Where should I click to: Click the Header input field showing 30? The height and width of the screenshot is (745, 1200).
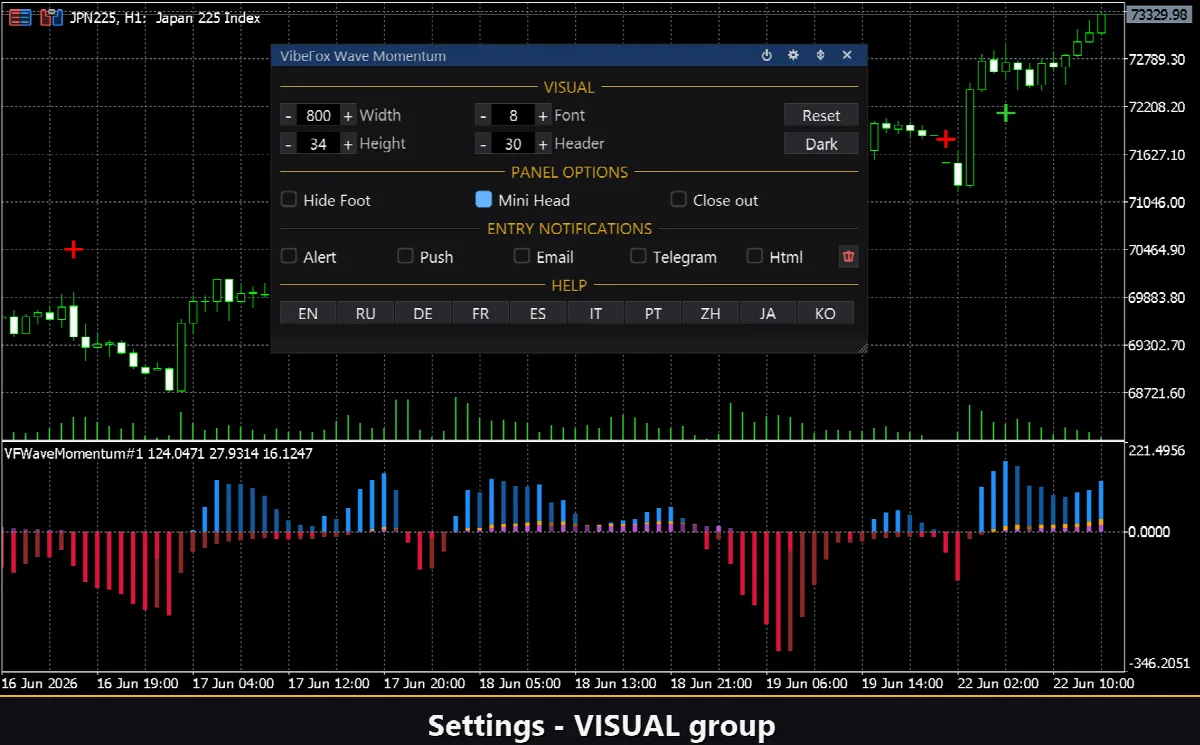513,144
